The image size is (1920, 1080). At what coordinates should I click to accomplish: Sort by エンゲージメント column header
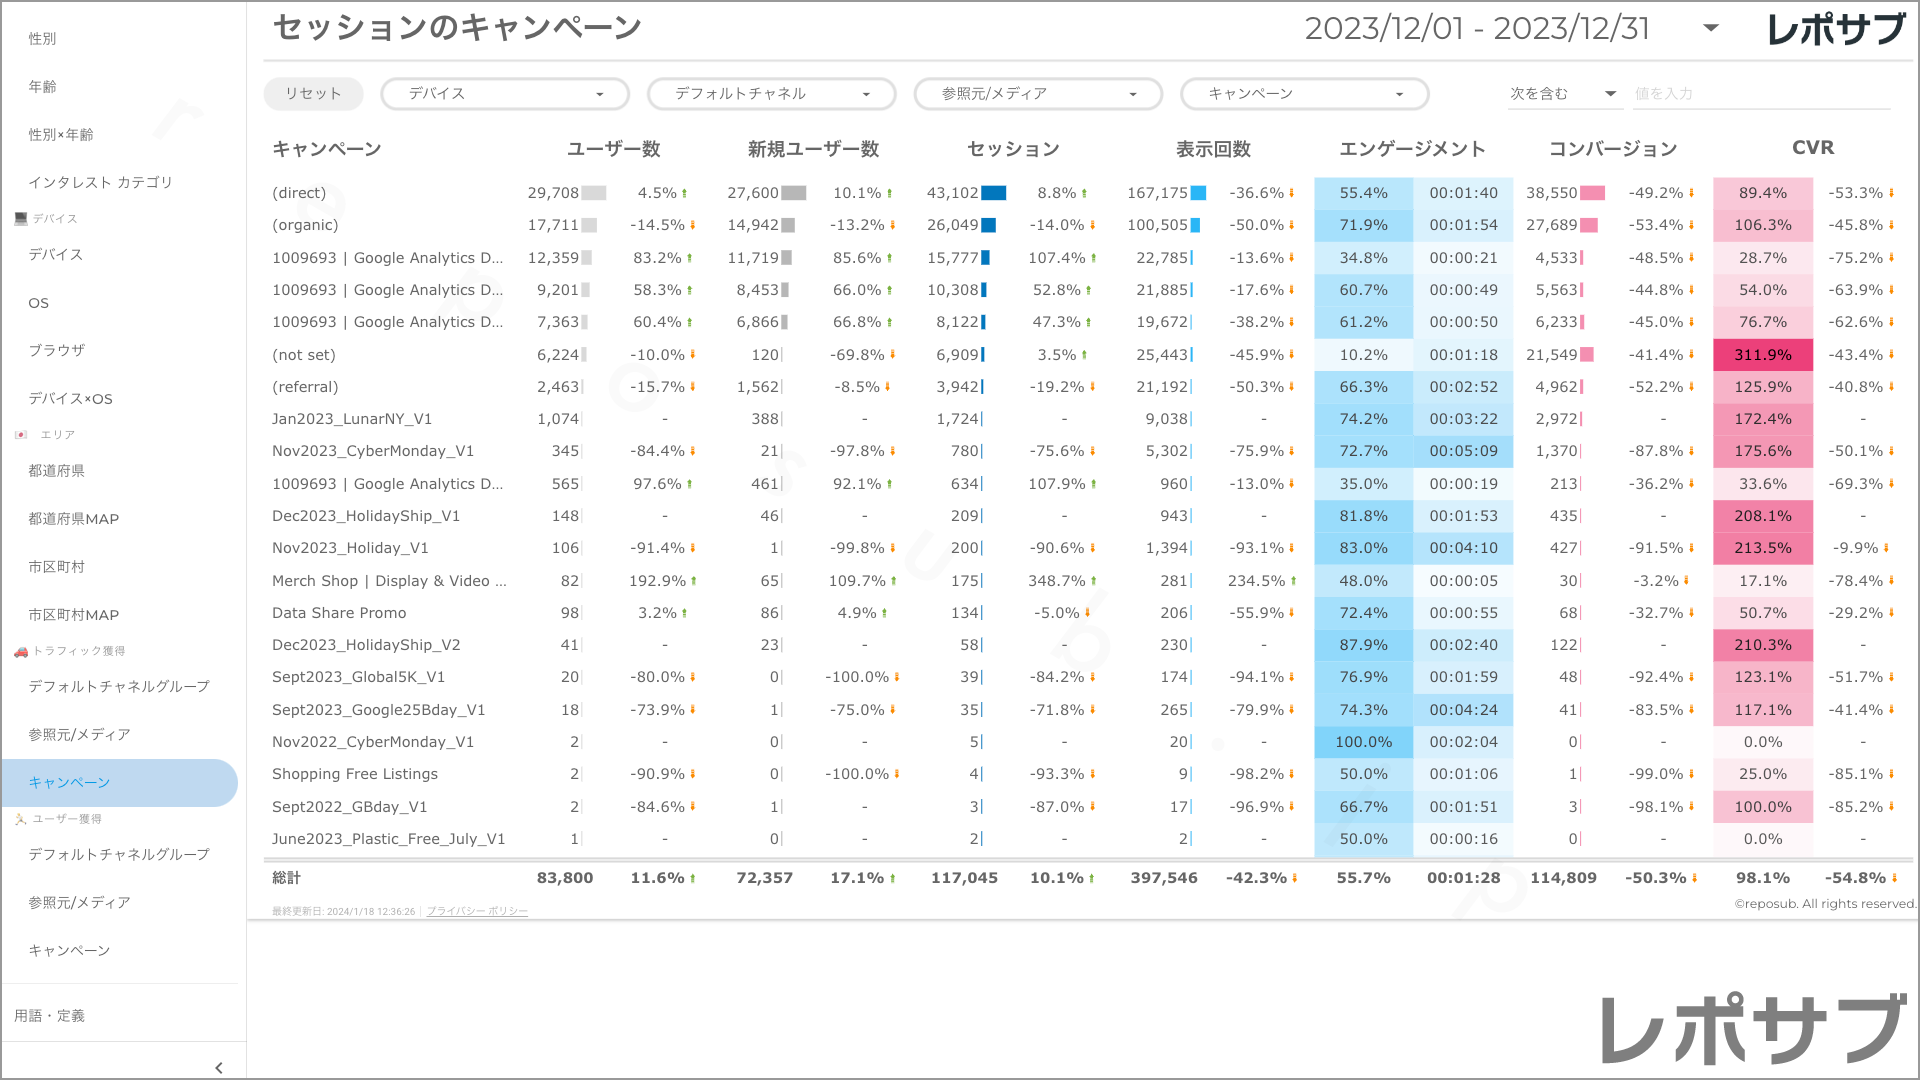tap(1412, 149)
